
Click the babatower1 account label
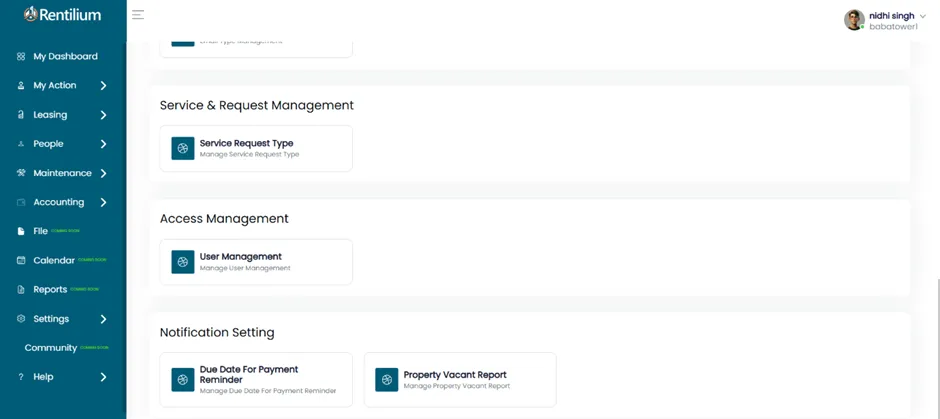coord(893,27)
